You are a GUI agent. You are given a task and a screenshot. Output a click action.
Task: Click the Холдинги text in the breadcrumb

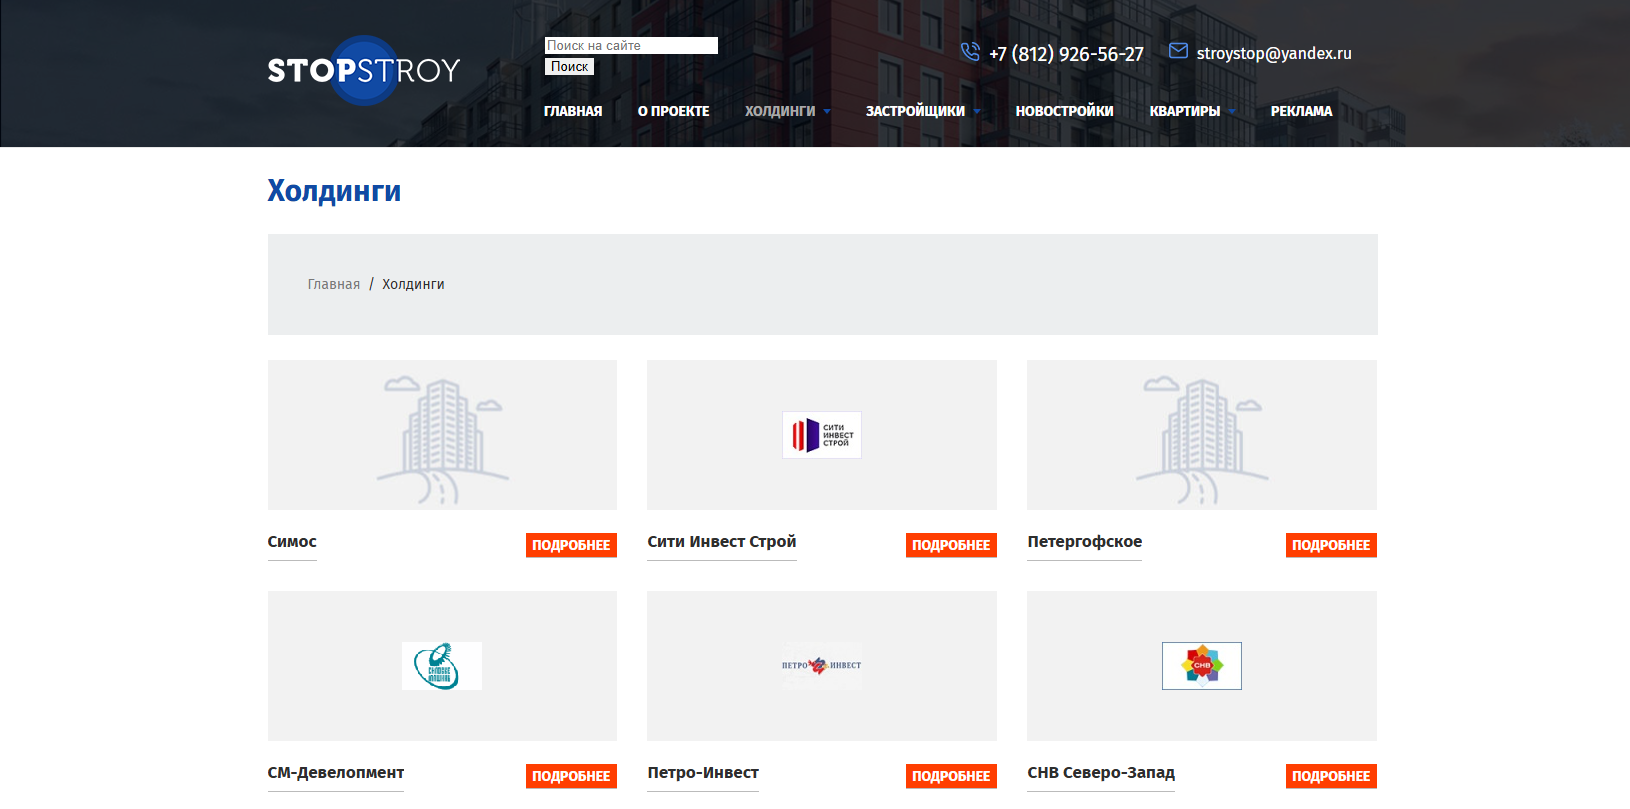(x=413, y=284)
